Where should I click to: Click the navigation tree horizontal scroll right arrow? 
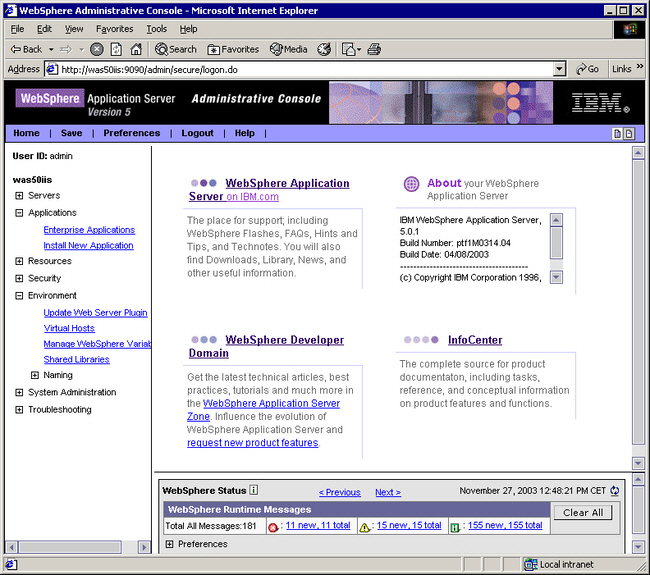pyautogui.click(x=144, y=547)
